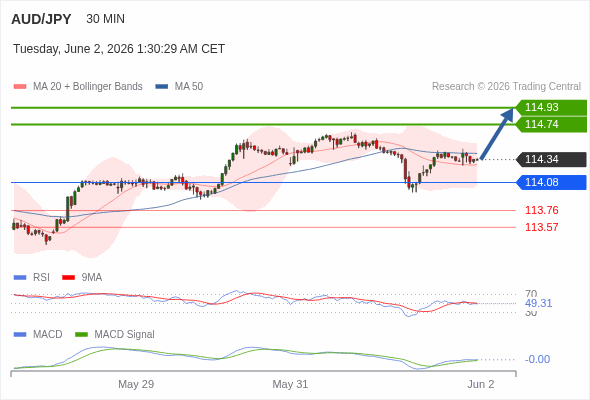Select the 114.34 current price tag

coord(551,160)
